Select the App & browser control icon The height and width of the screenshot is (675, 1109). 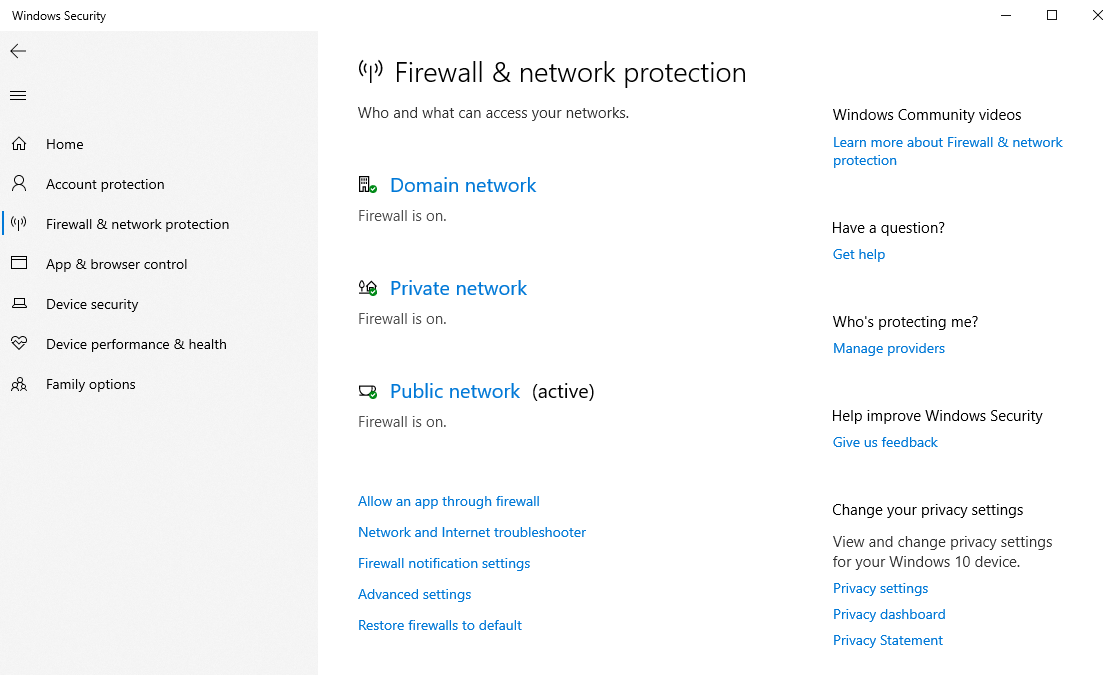click(x=19, y=264)
